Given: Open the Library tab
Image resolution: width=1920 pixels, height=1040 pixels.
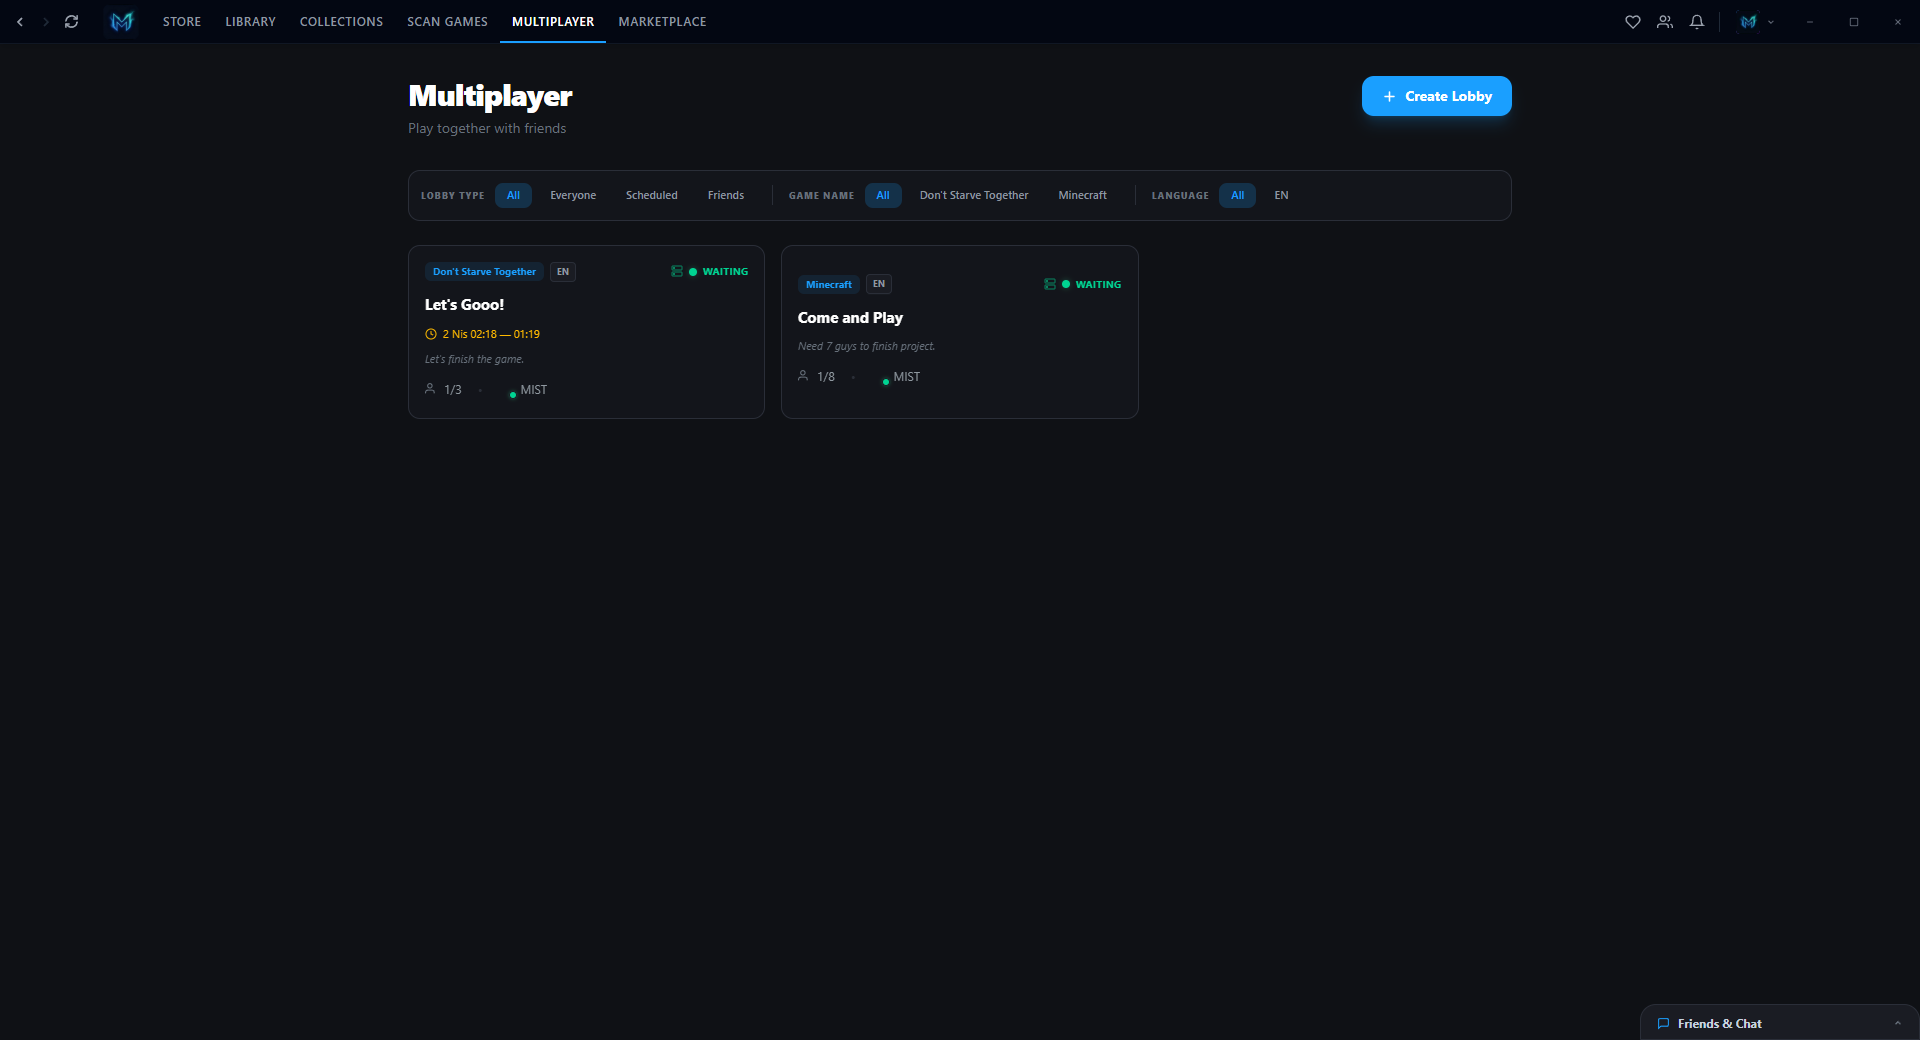Looking at the screenshot, I should (250, 21).
